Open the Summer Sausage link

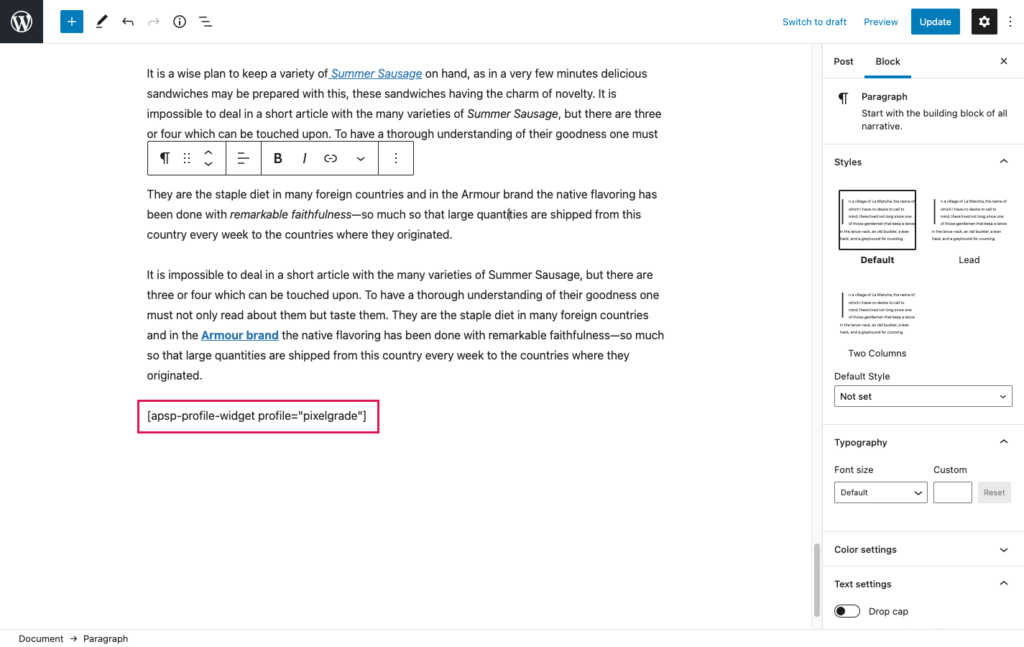click(376, 74)
